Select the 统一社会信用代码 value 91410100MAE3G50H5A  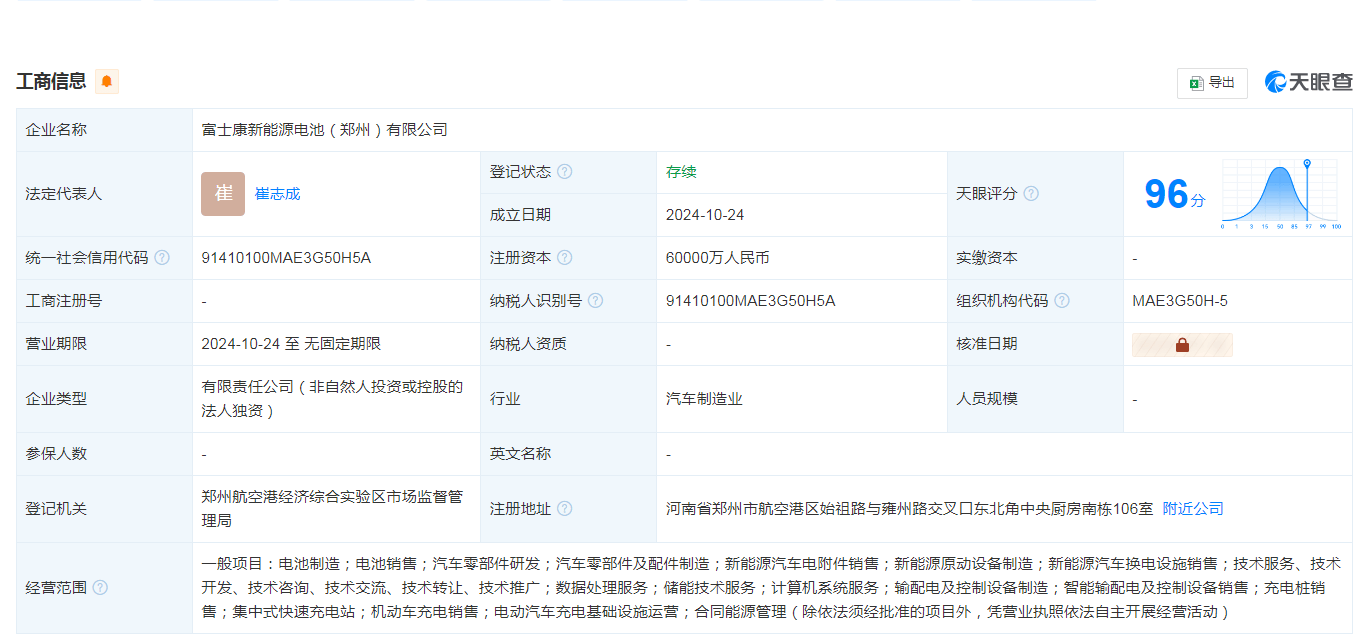[x=286, y=258]
